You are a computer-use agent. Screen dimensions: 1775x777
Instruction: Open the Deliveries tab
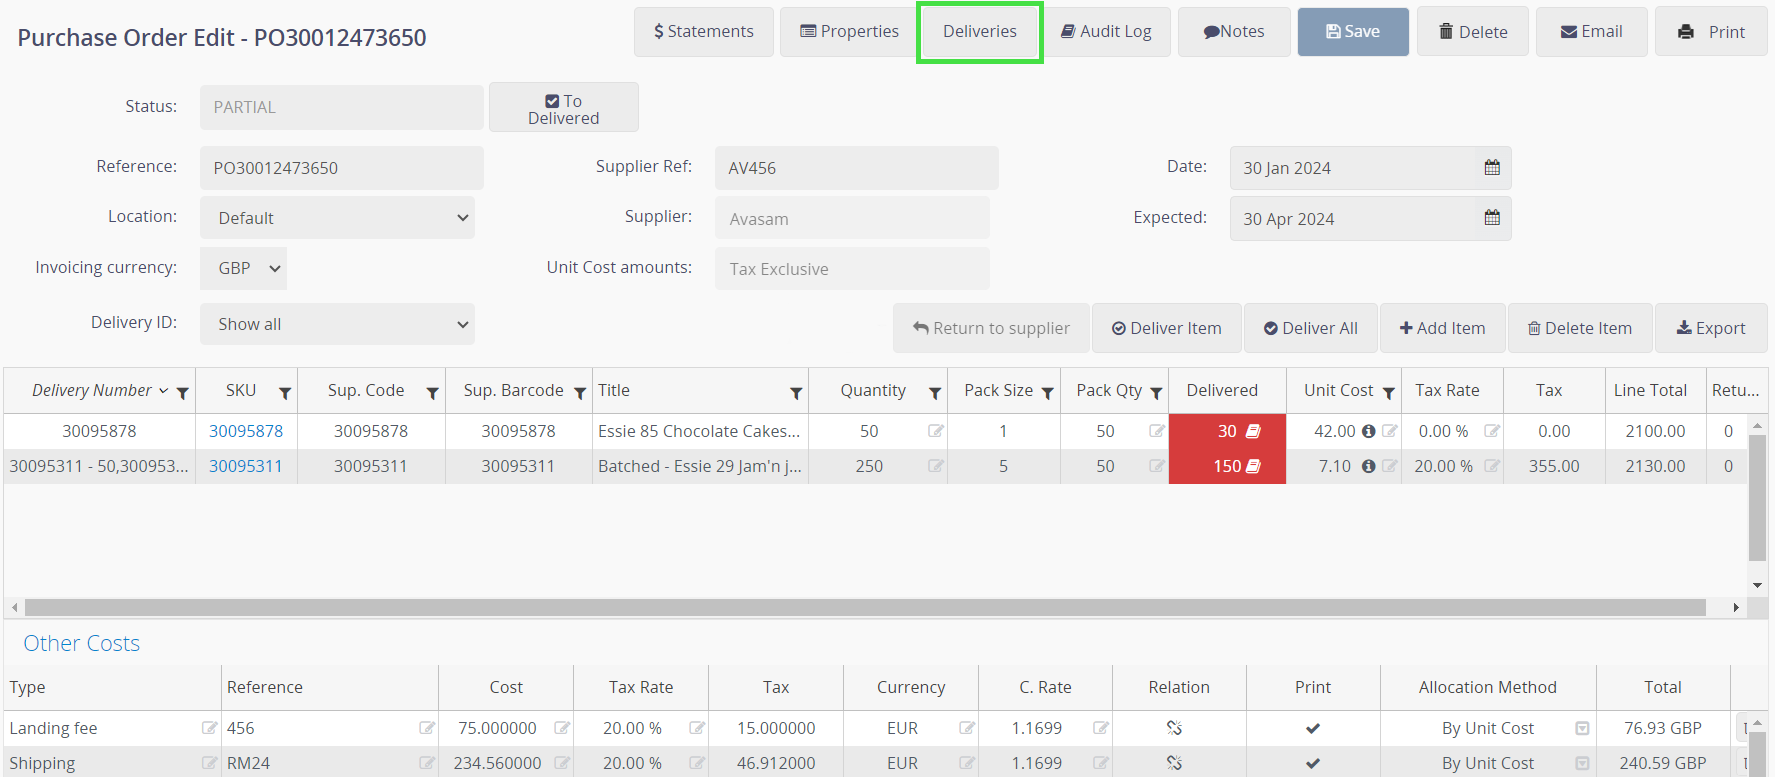(979, 32)
